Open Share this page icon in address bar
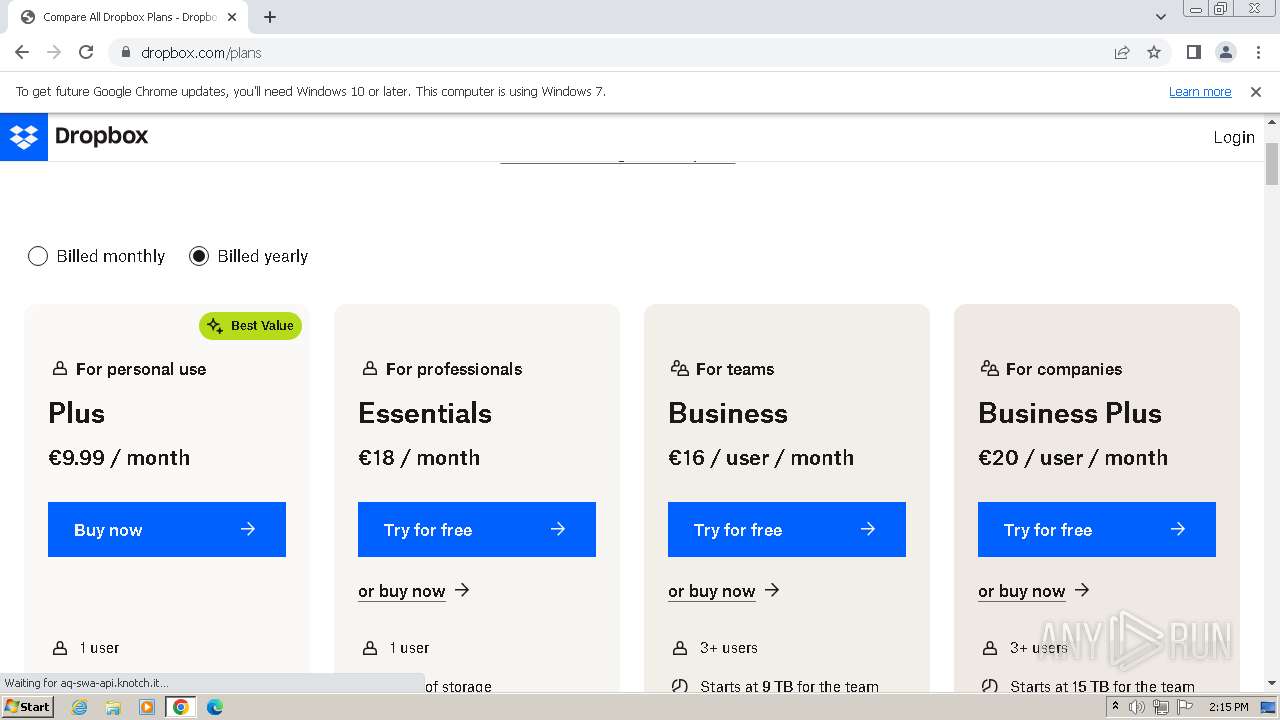Viewport: 1280px width, 720px height. click(x=1122, y=53)
